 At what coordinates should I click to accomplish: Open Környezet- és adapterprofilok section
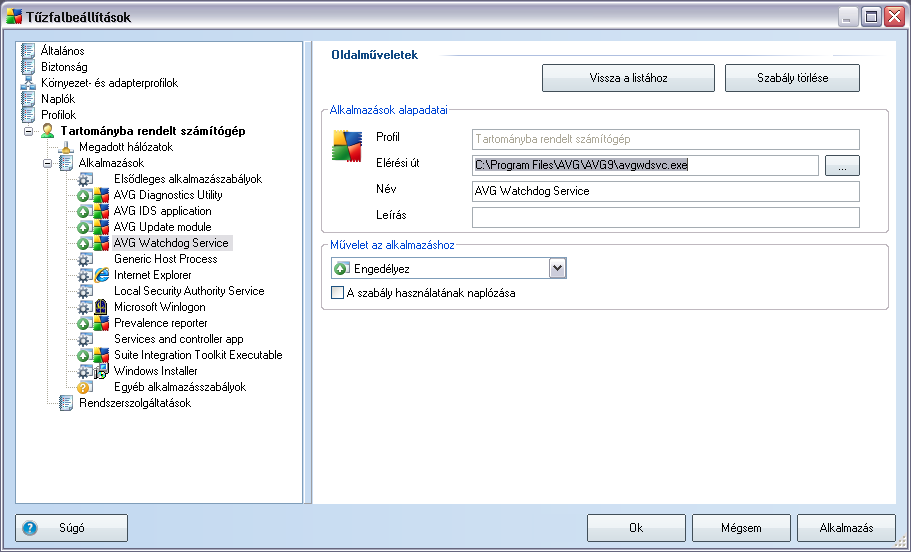tap(109, 83)
